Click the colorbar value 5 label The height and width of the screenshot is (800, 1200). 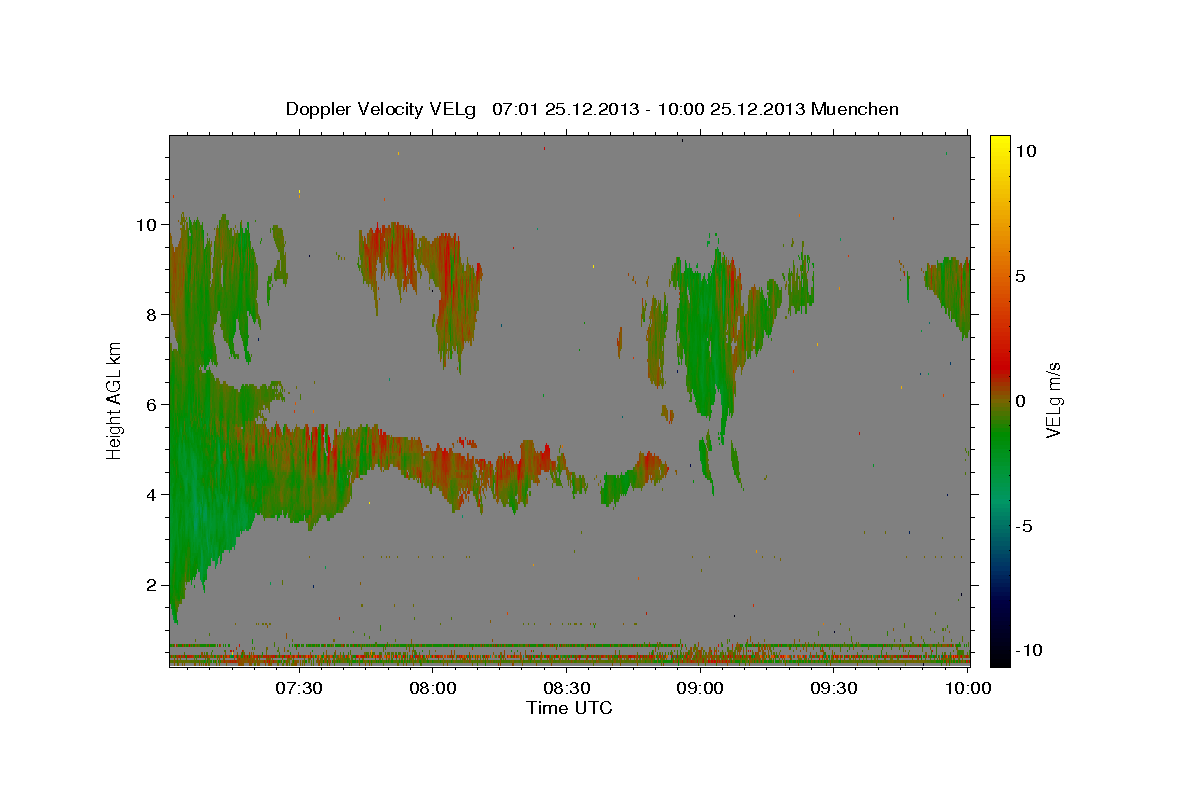(1020, 276)
